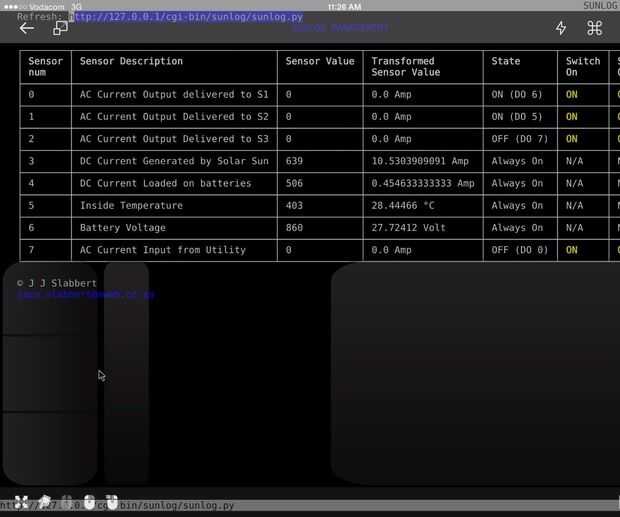Viewport: 620px width, 517px height.
Task: Click state 'OFF (DO 7)'
Action: [520, 139]
